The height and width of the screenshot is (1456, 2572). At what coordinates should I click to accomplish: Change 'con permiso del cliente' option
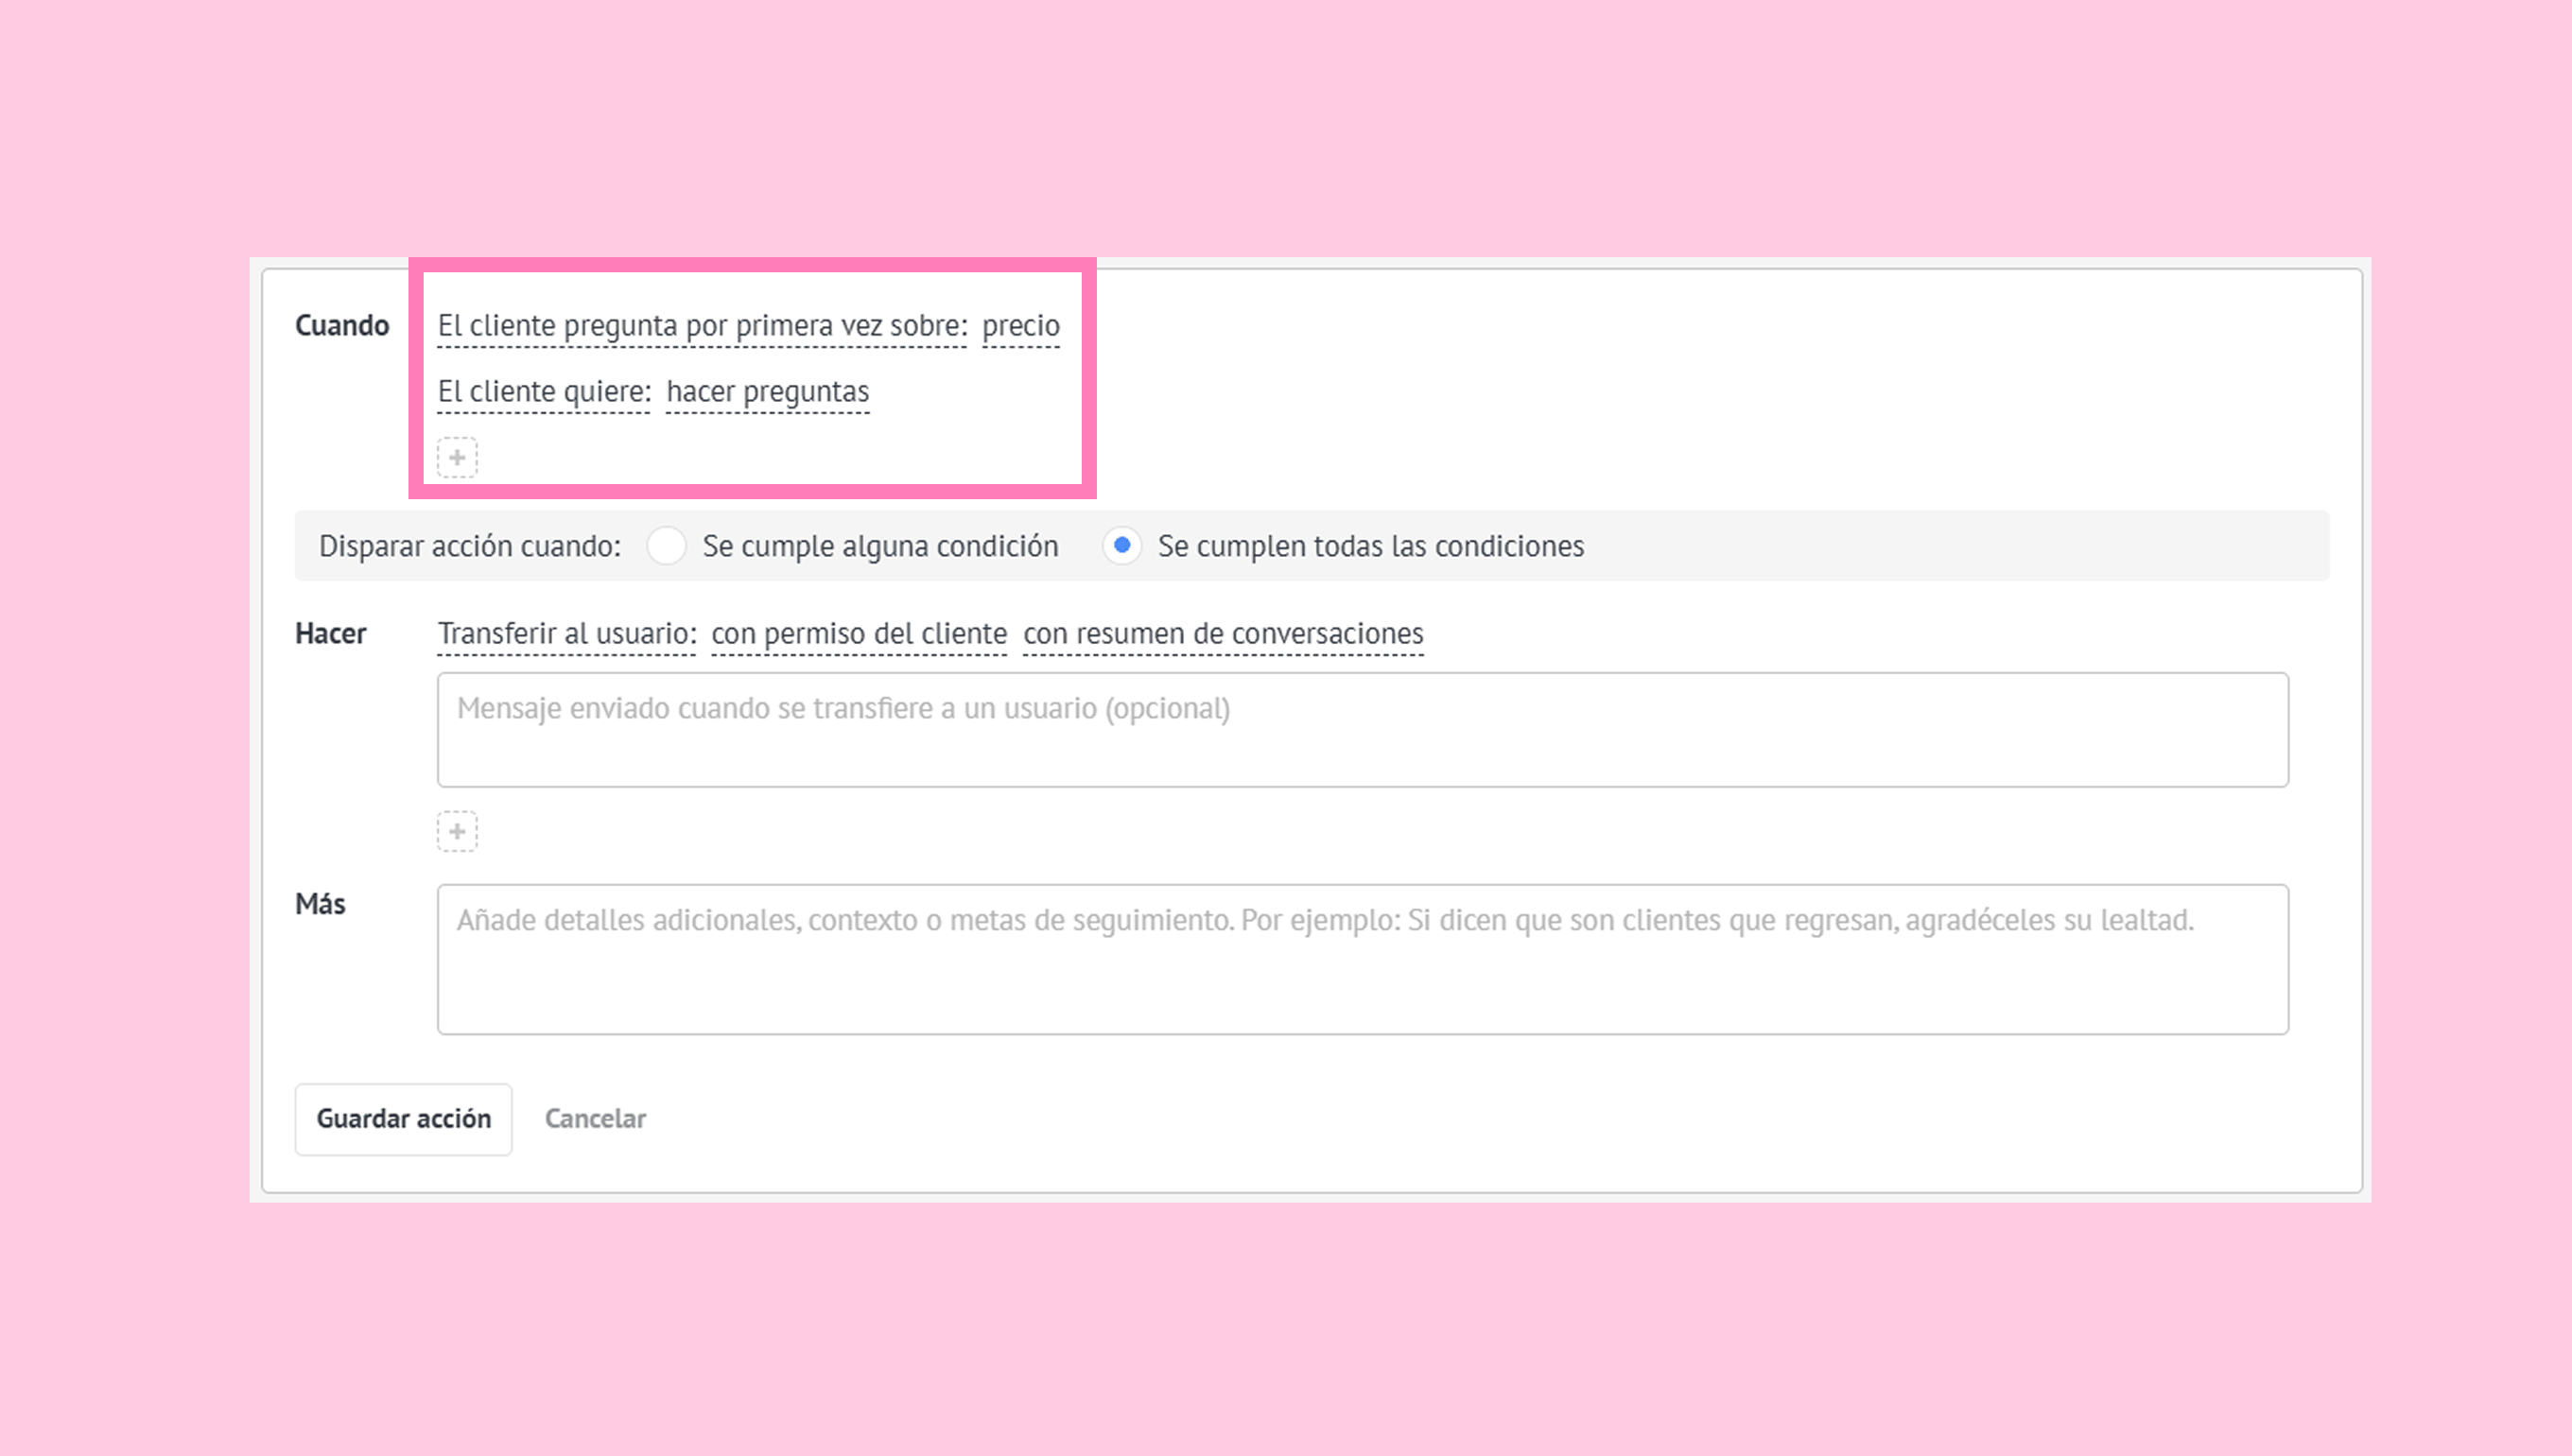[858, 634]
